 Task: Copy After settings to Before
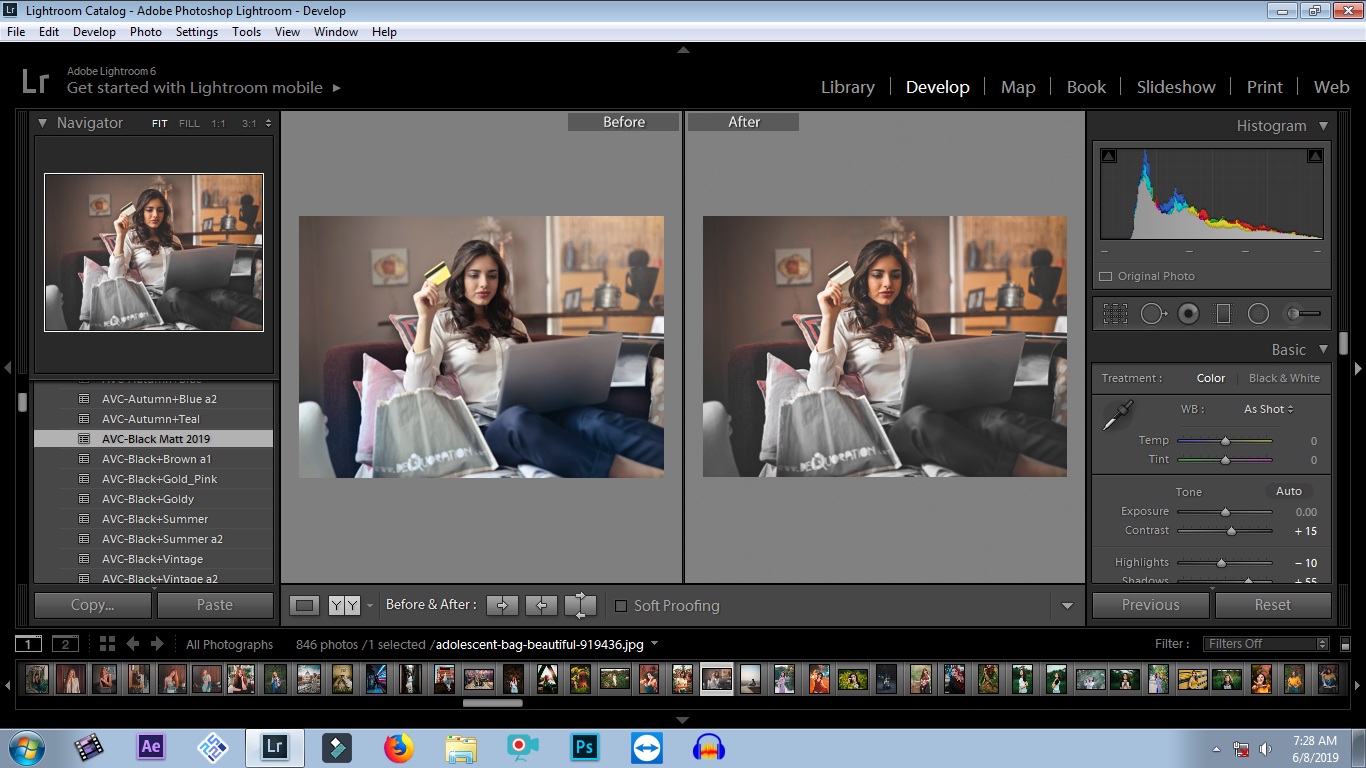coord(541,605)
